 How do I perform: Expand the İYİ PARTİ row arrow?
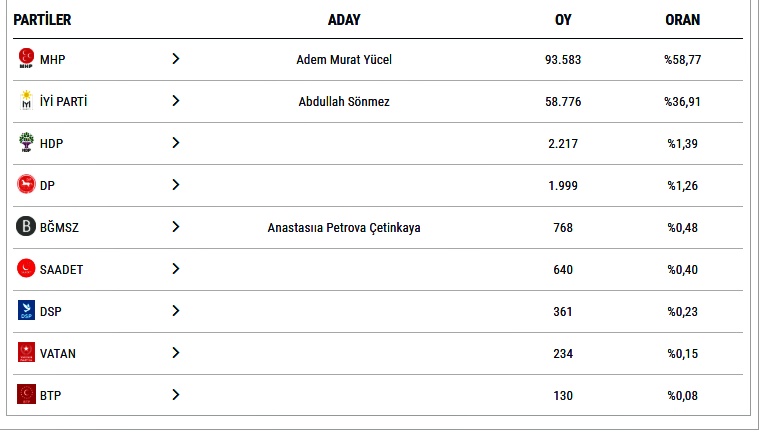[x=176, y=101]
